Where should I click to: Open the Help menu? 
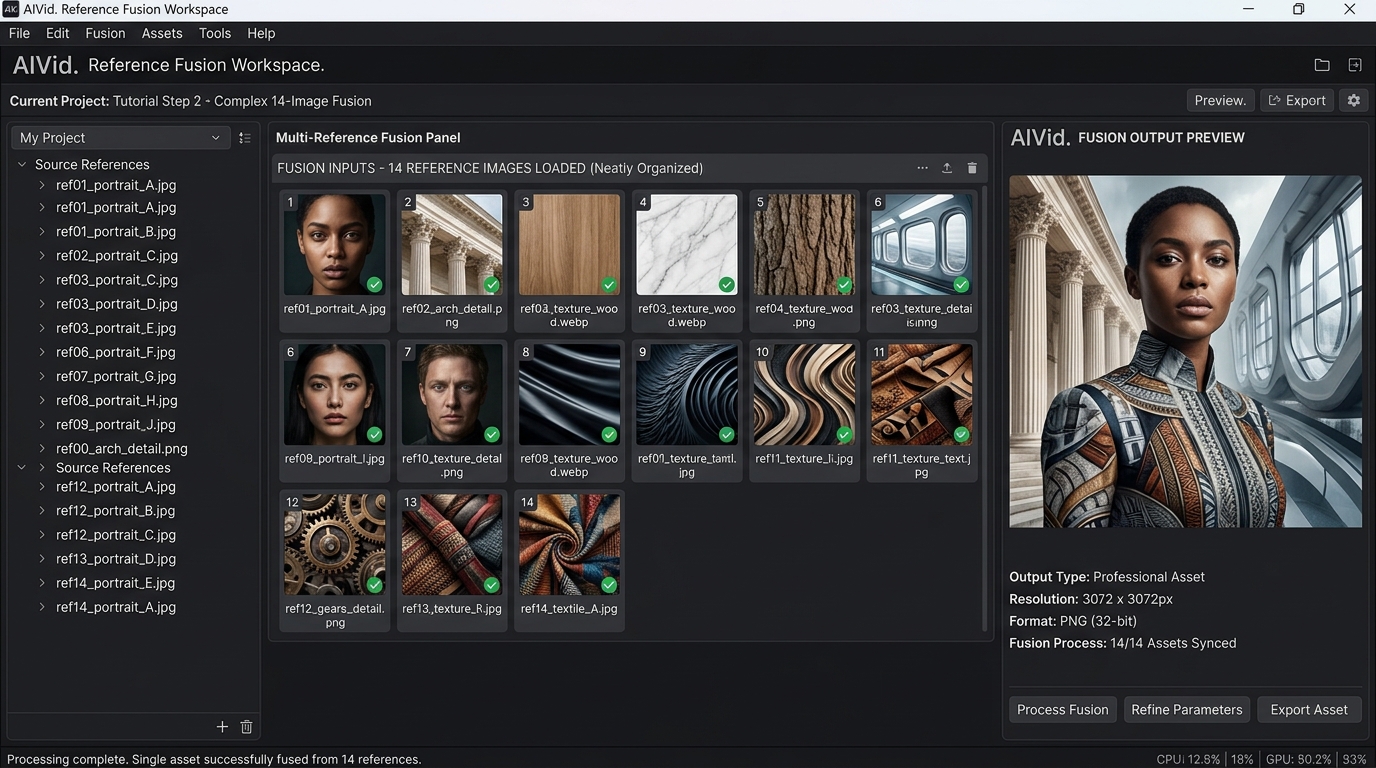point(261,33)
